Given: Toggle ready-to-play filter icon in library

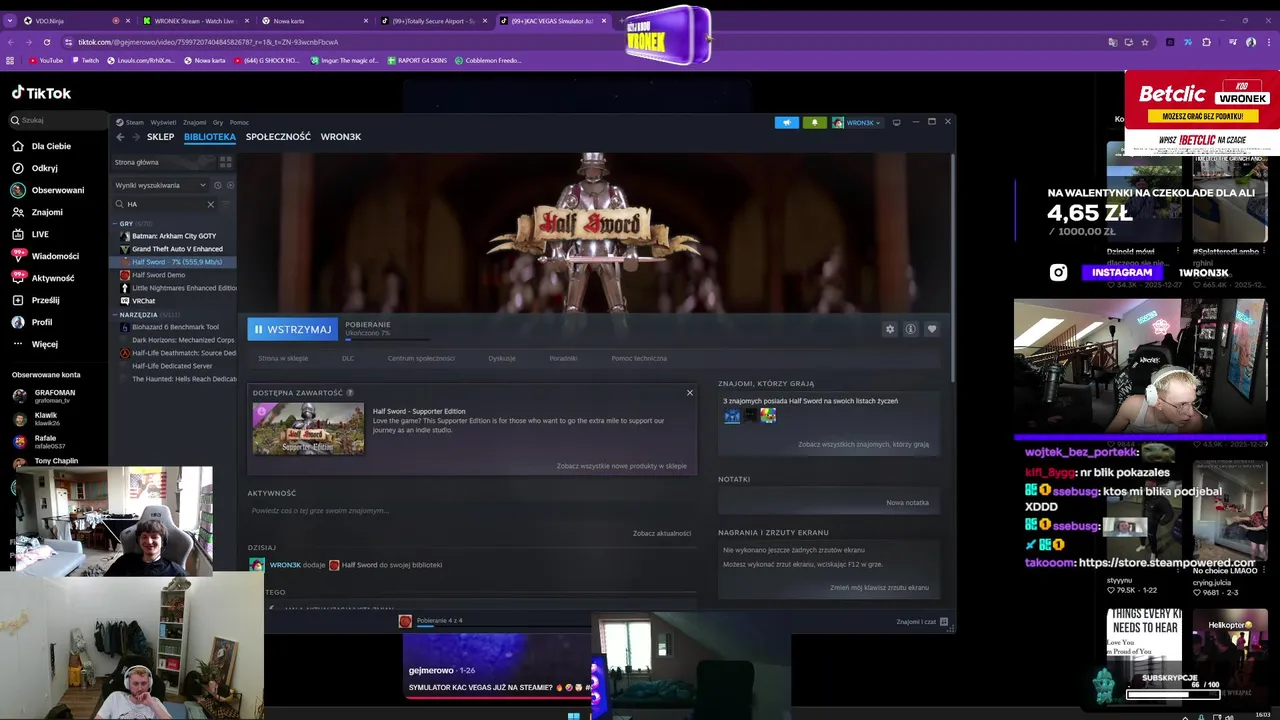Looking at the screenshot, I should (x=230, y=185).
